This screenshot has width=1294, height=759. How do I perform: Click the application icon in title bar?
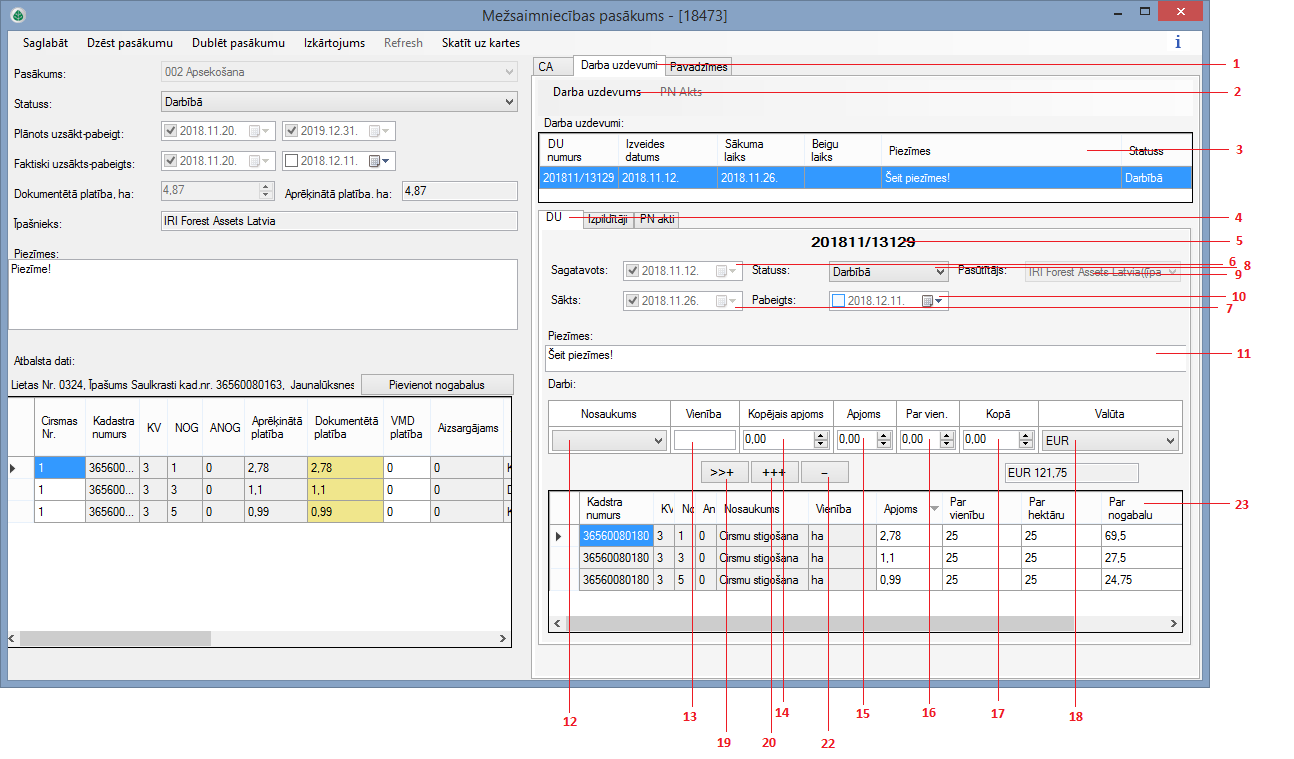click(x=17, y=15)
